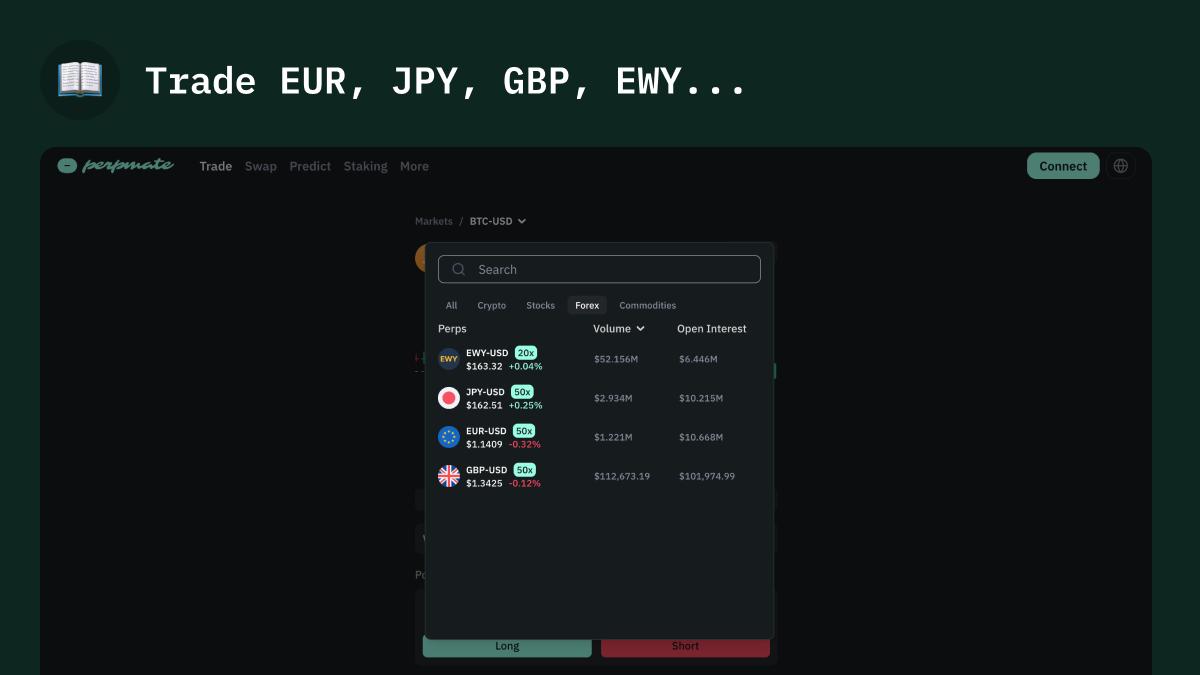The height and width of the screenshot is (675, 1200).
Task: Select the GBP-USD market row
Action: tap(599, 476)
